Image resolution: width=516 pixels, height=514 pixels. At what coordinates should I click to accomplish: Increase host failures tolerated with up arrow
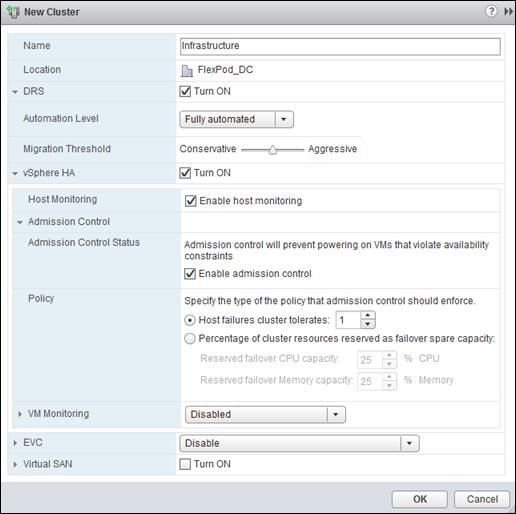(x=368, y=315)
